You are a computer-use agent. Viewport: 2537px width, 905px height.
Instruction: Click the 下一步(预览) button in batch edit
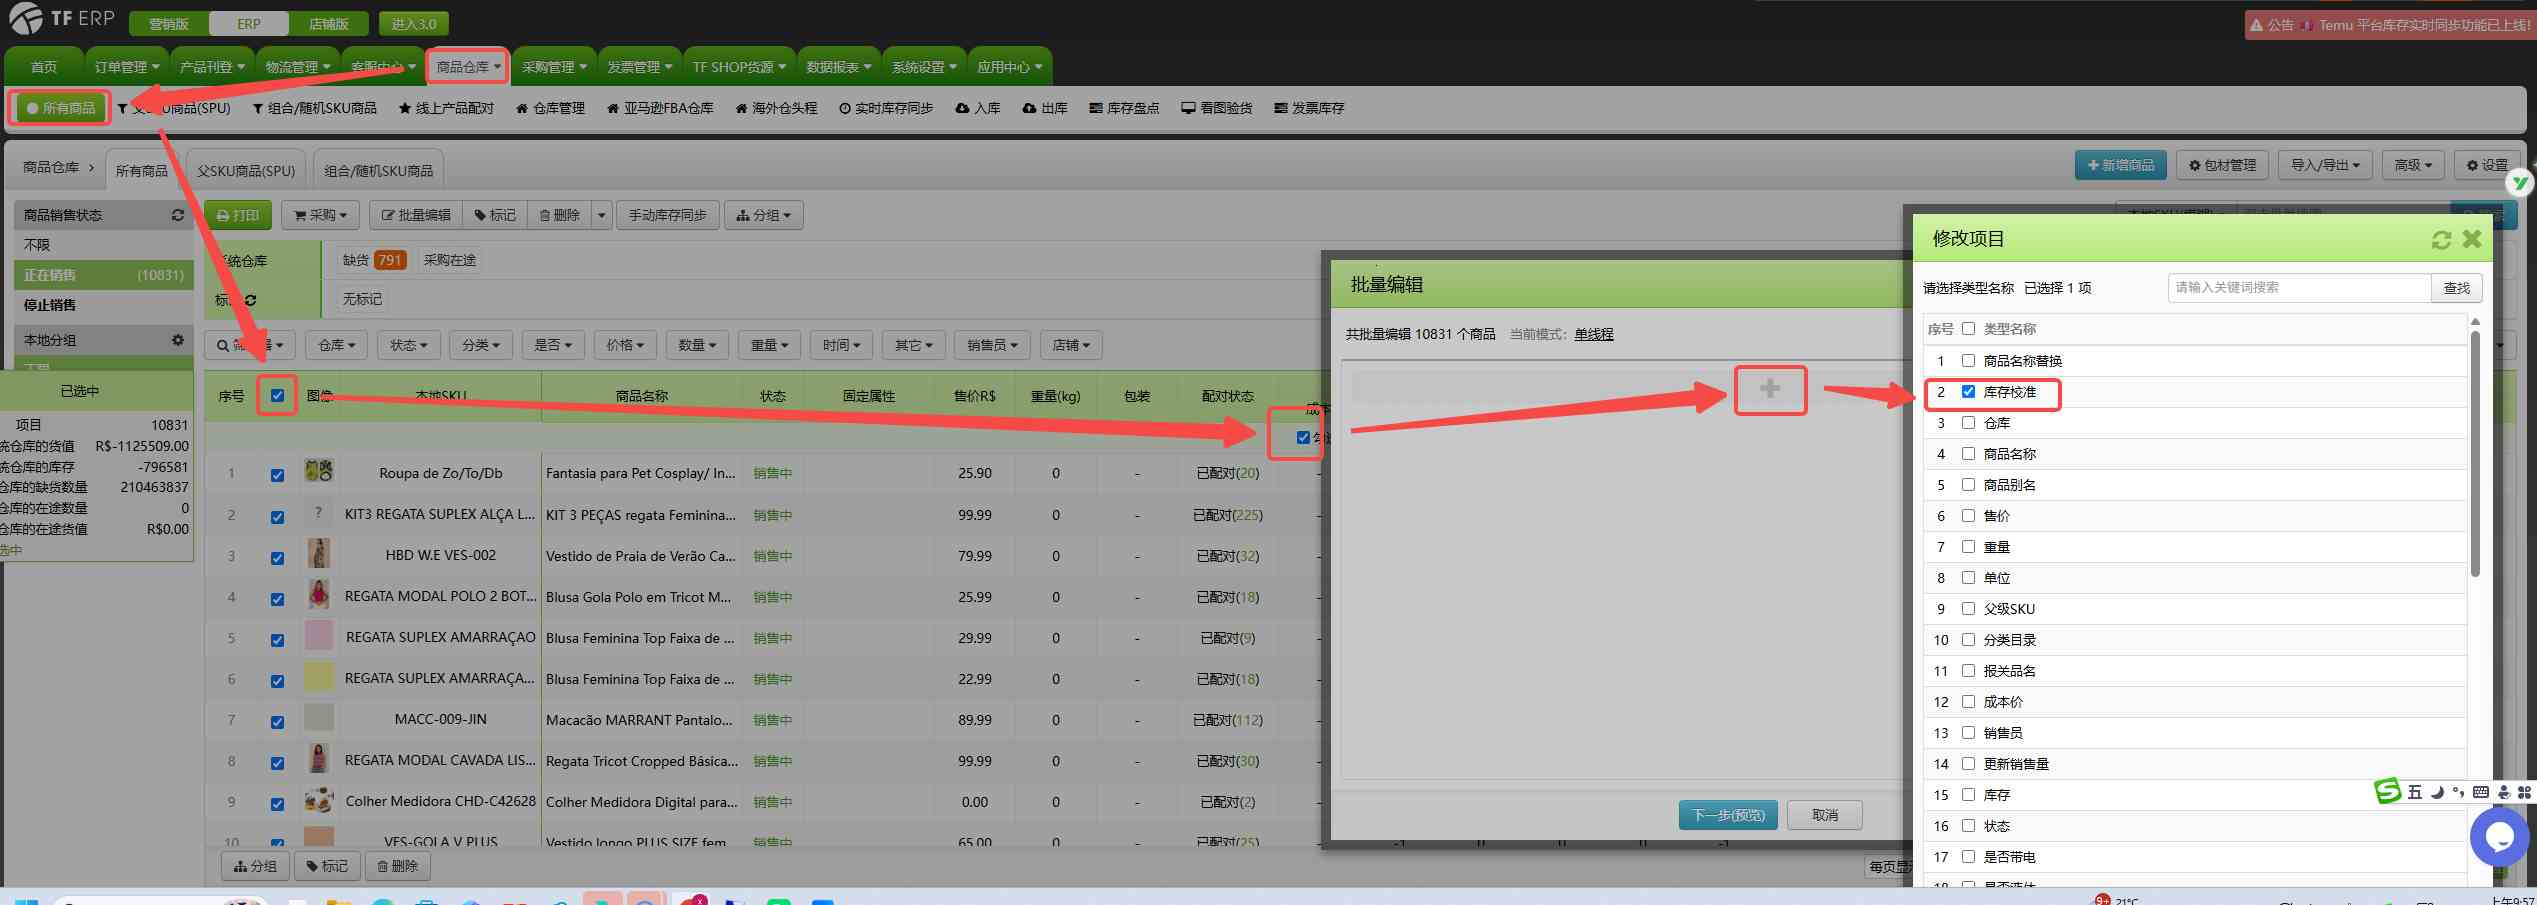[x=1727, y=814]
